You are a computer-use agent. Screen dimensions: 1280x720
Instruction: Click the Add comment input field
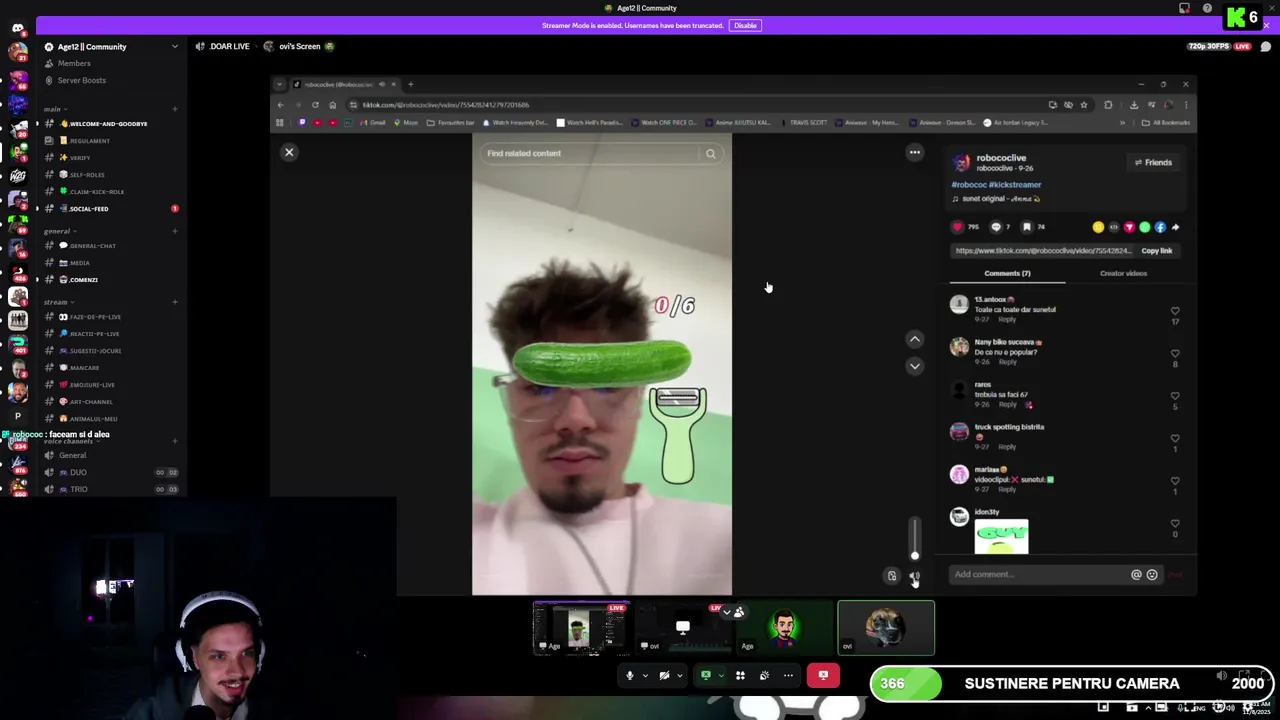[x=1038, y=574]
